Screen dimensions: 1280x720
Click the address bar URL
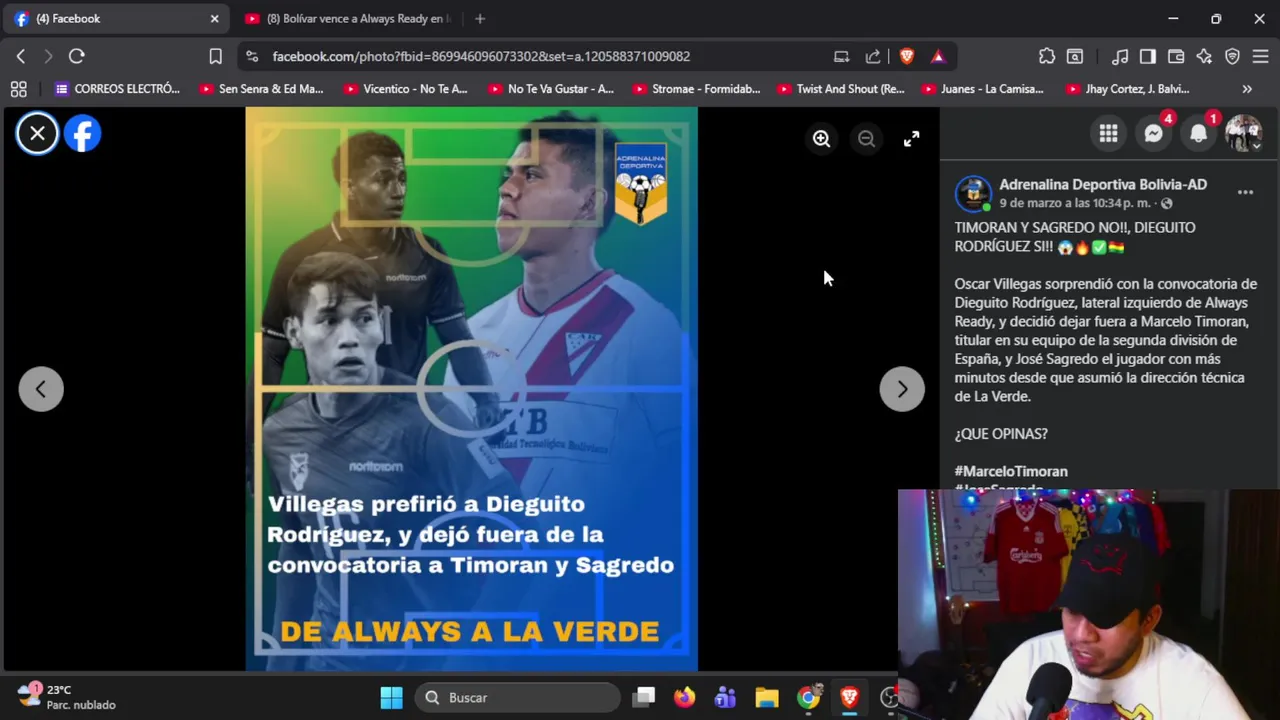pyautogui.click(x=481, y=56)
